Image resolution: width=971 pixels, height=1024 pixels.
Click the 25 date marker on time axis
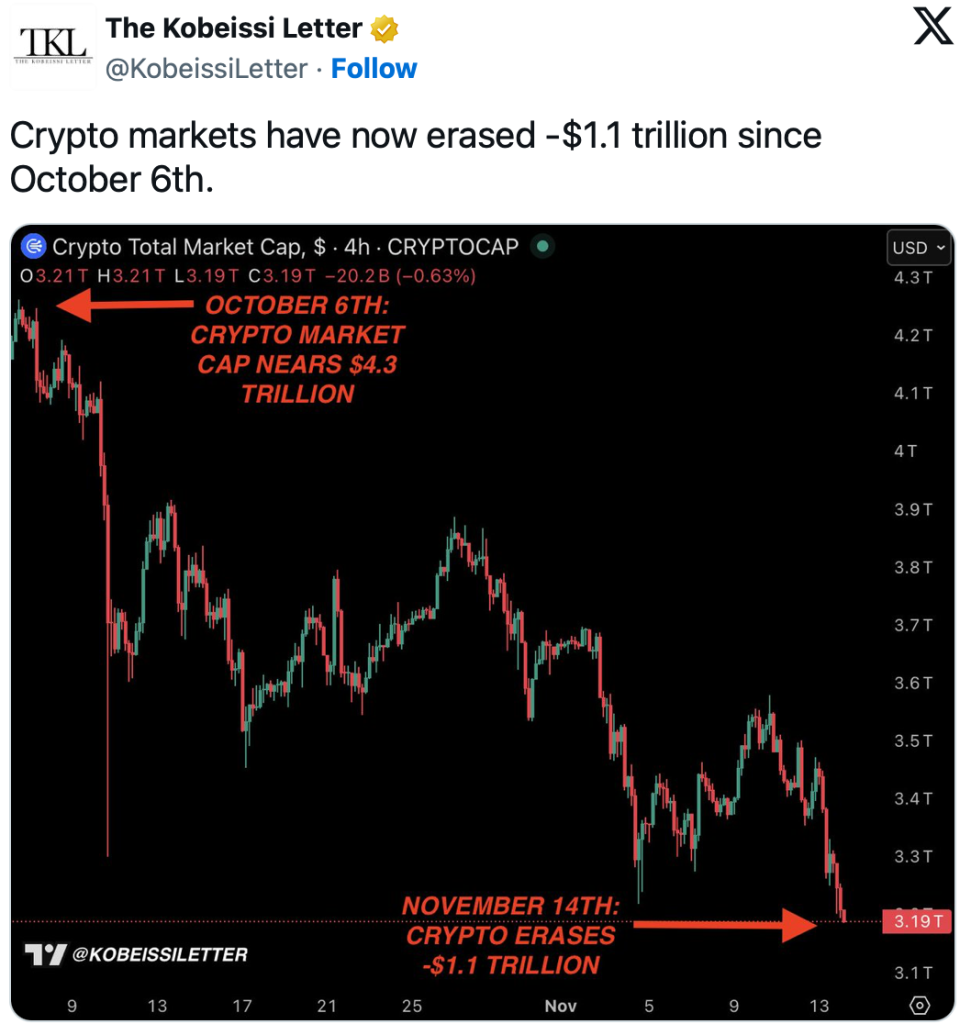pos(412,1004)
